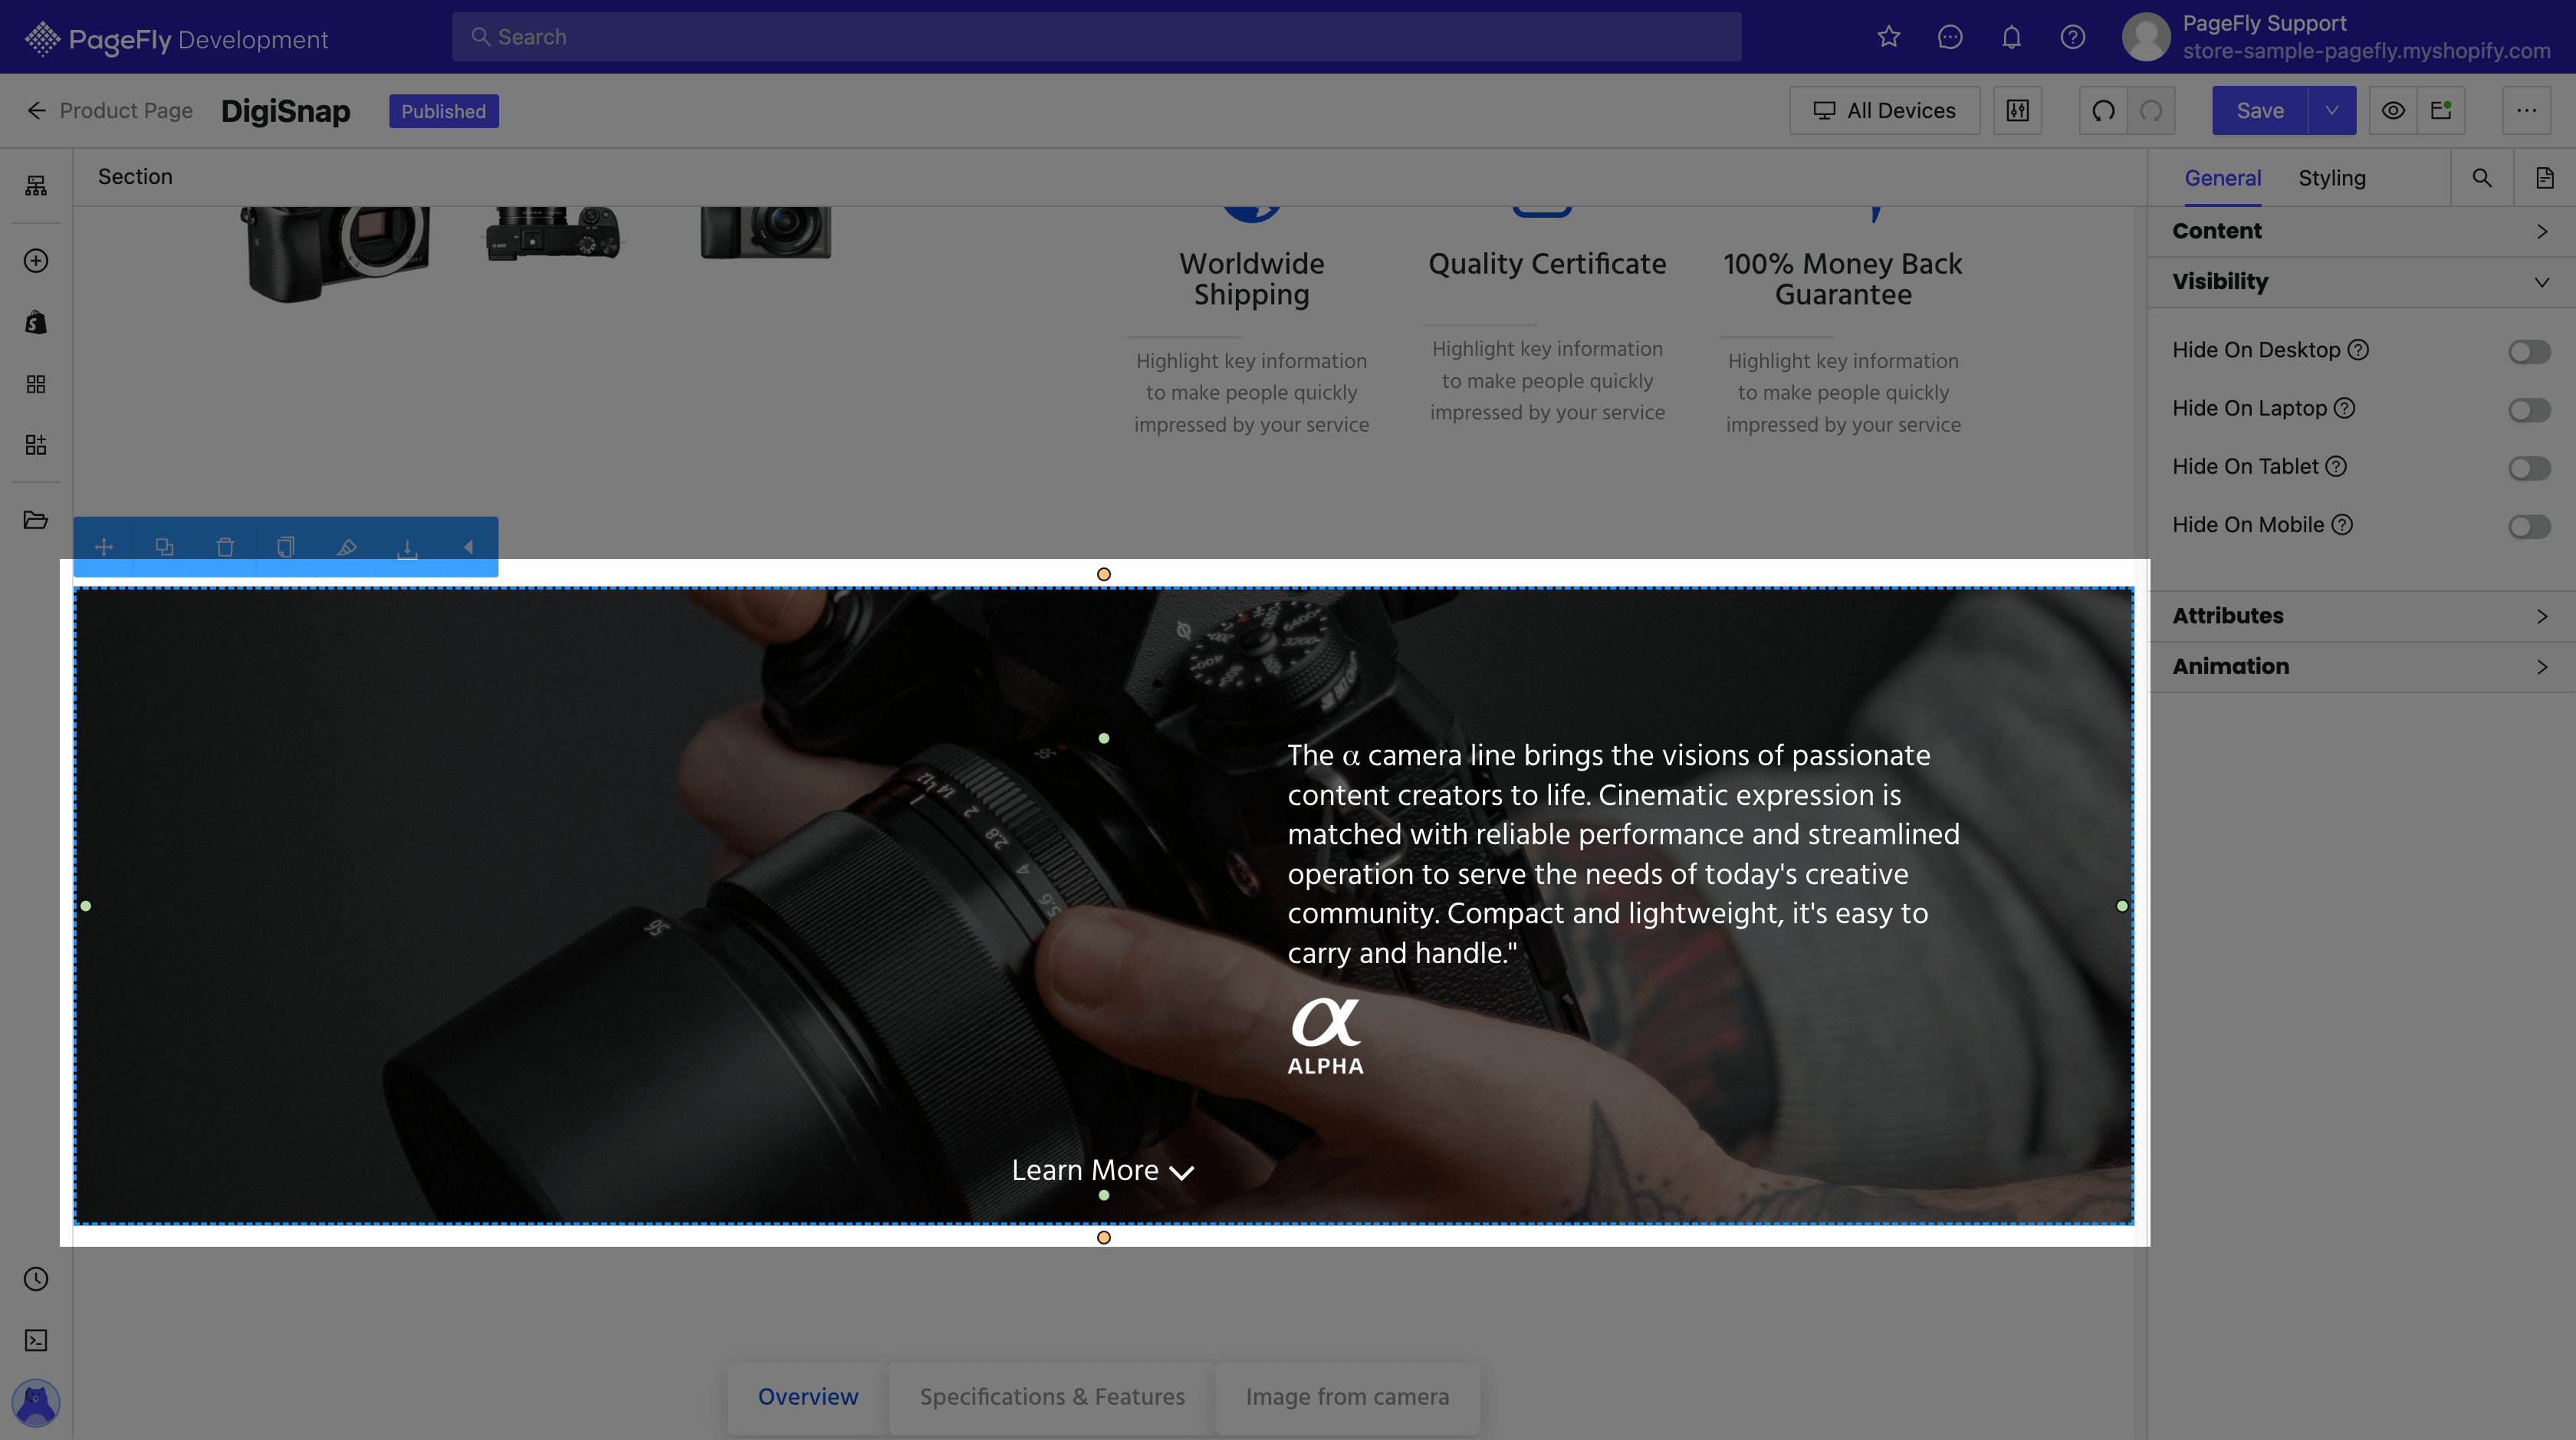The image size is (2576, 1440).
Task: Toggle Hide On Mobile switch
Action: coord(2529,526)
